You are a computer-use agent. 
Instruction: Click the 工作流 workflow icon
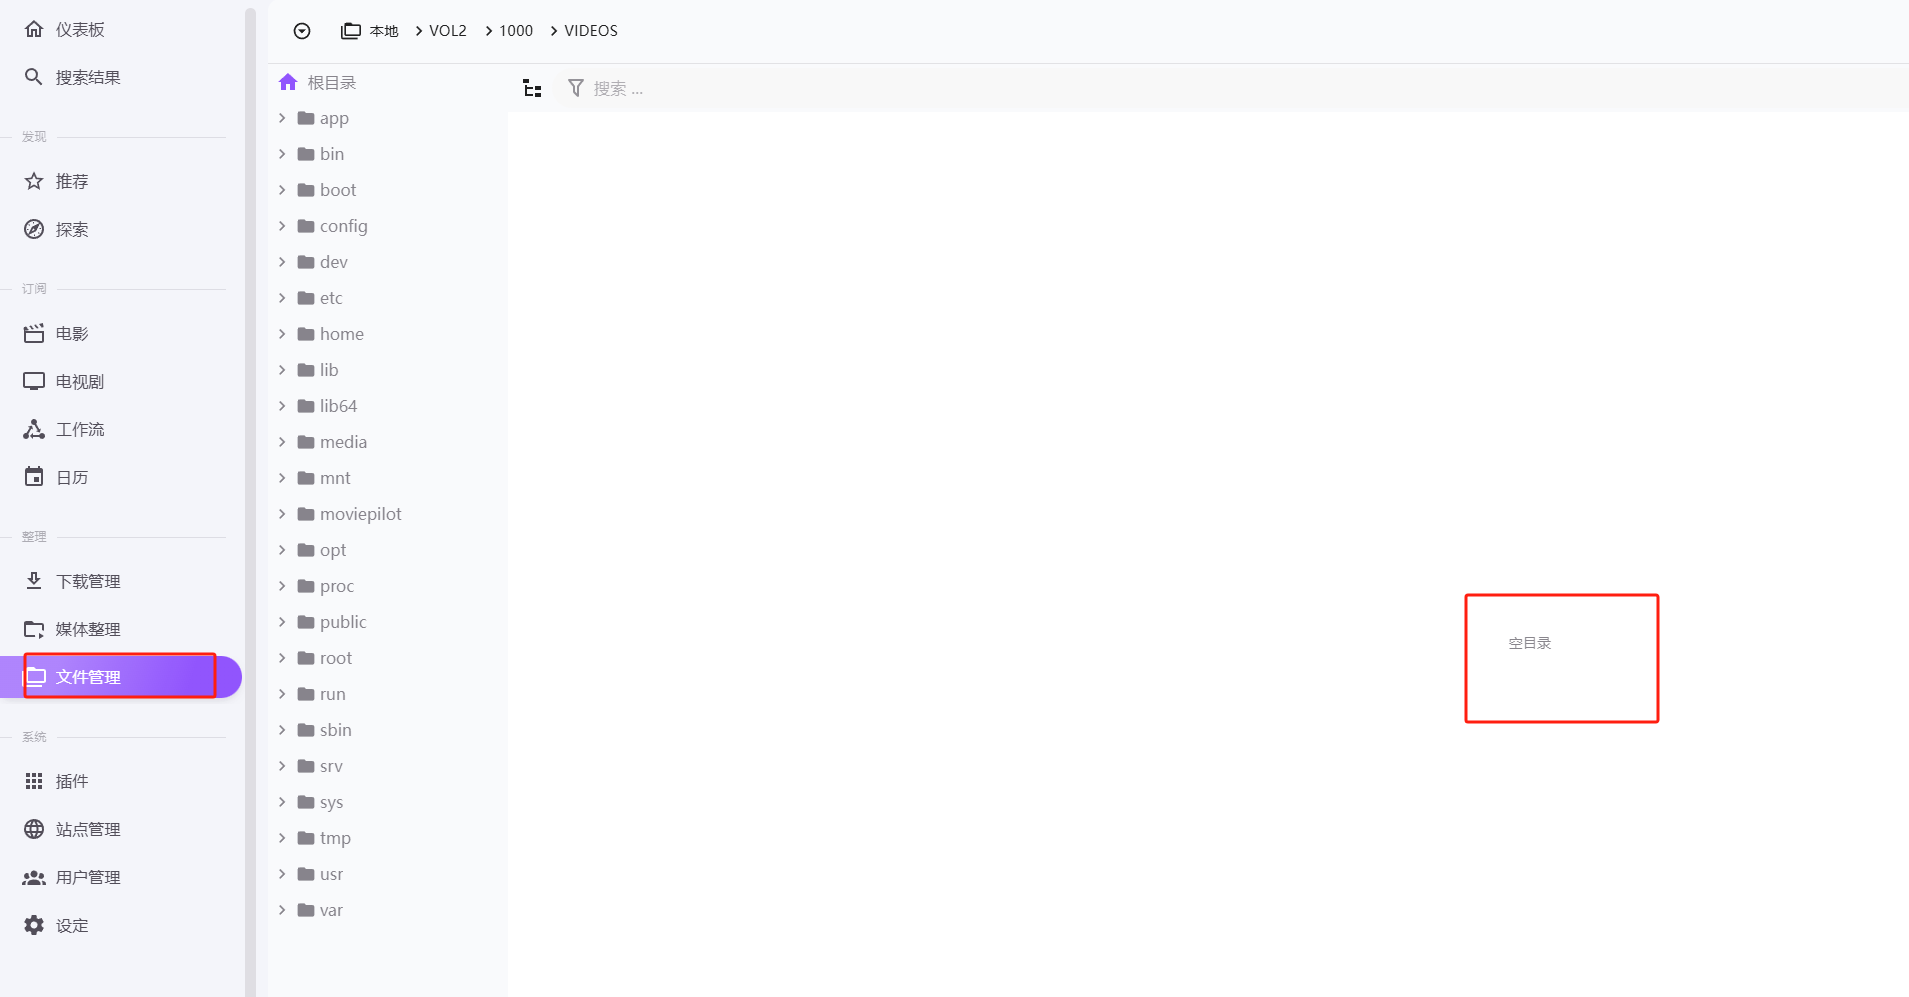(x=34, y=429)
